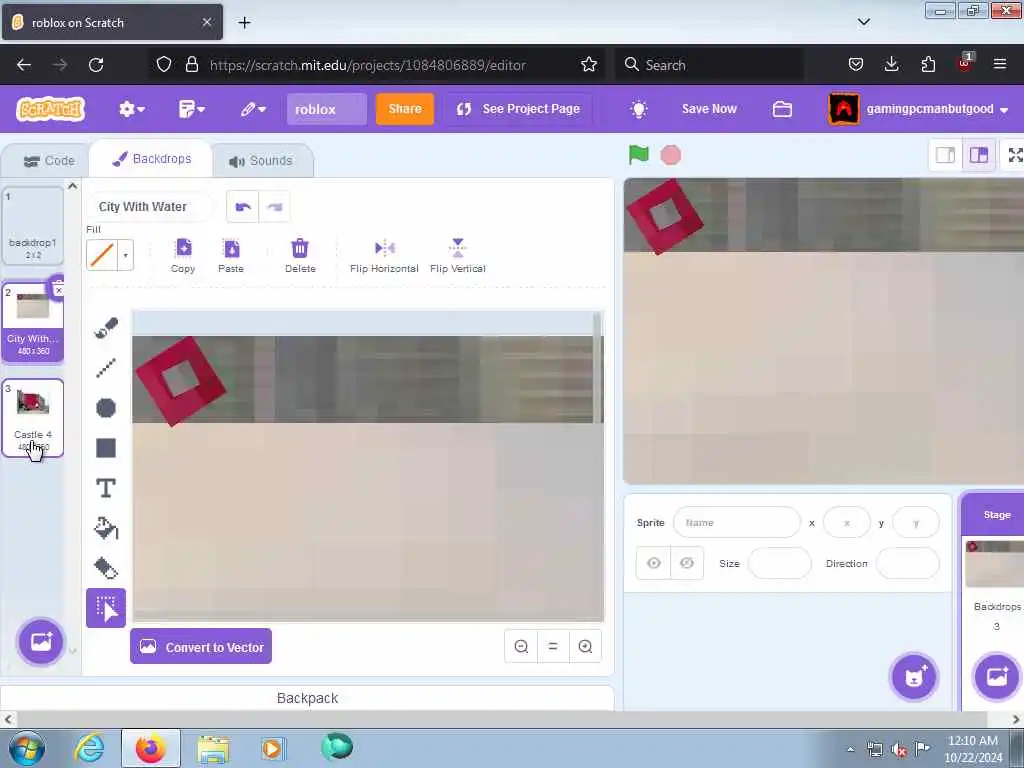Undo the last paint action

(243, 207)
